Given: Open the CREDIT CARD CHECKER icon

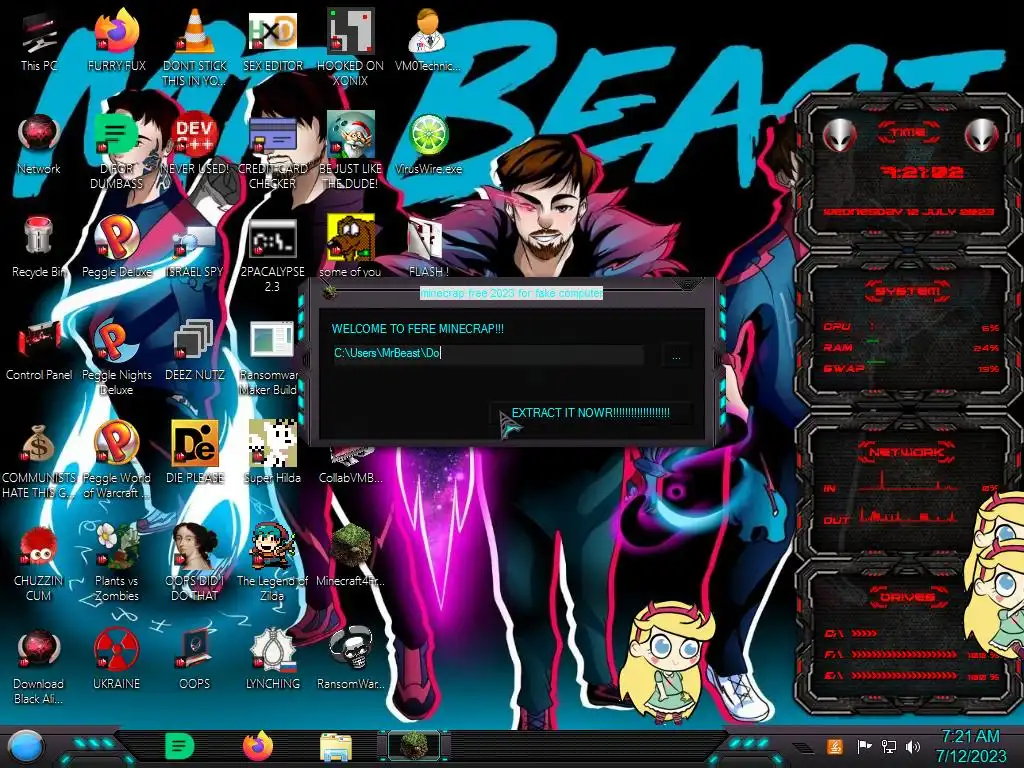Looking at the screenshot, I should point(272,152).
